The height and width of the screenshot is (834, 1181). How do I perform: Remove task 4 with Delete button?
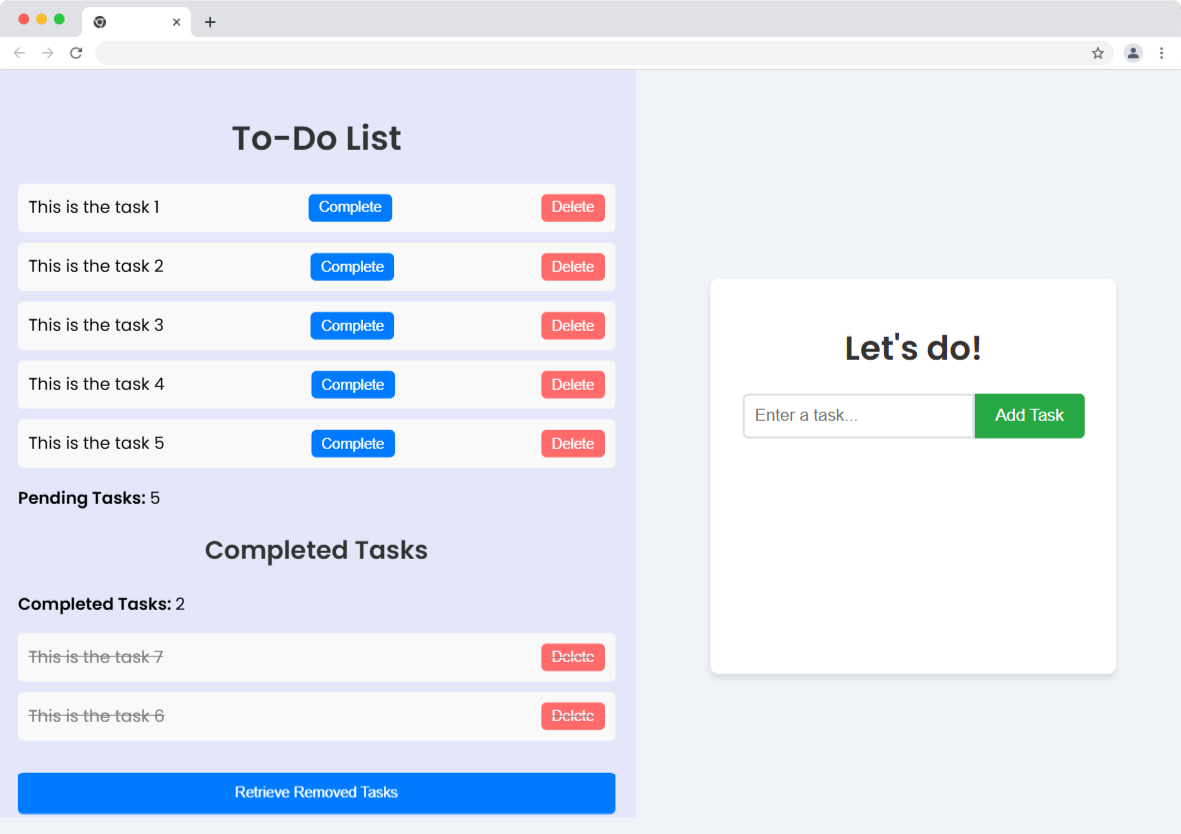[573, 385]
